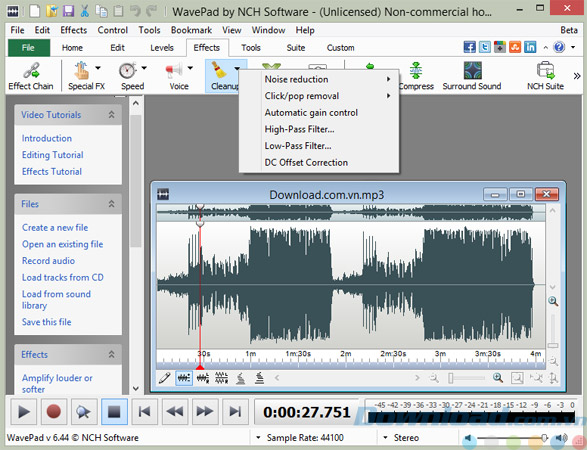Screen dimensions: 587x450
Task: Open the Speed dropdown arrow
Action: pyautogui.click(x=144, y=68)
